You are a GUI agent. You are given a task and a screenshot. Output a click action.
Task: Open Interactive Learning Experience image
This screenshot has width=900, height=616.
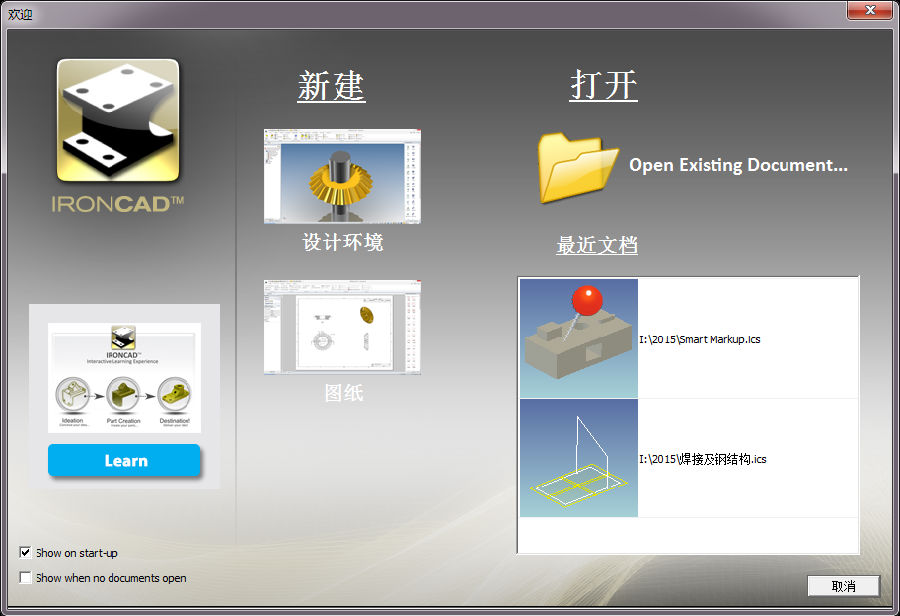124,378
